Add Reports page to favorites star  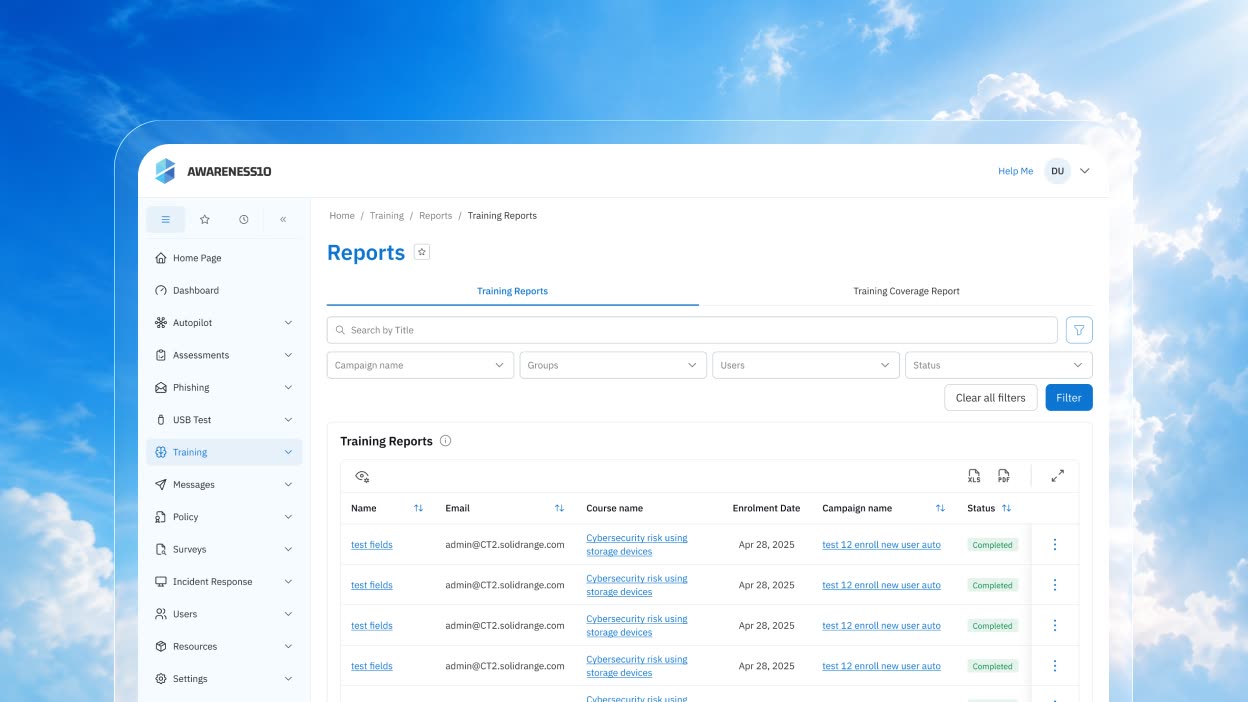(422, 253)
